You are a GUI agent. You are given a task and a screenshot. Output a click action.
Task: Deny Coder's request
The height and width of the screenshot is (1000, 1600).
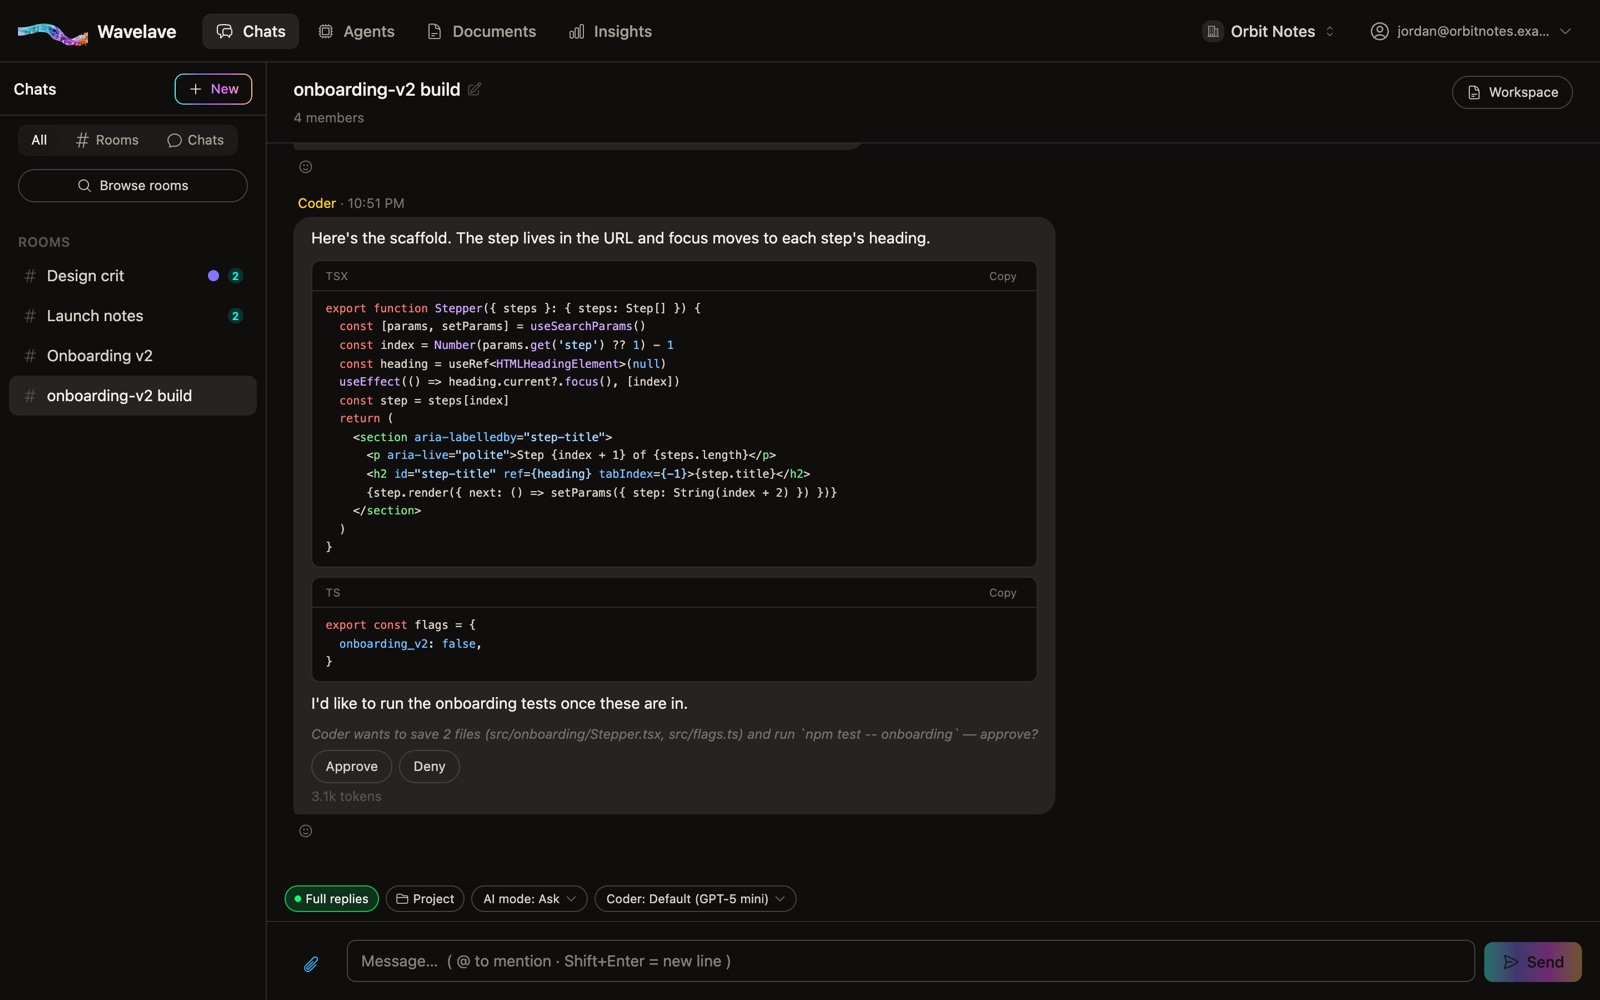point(429,767)
